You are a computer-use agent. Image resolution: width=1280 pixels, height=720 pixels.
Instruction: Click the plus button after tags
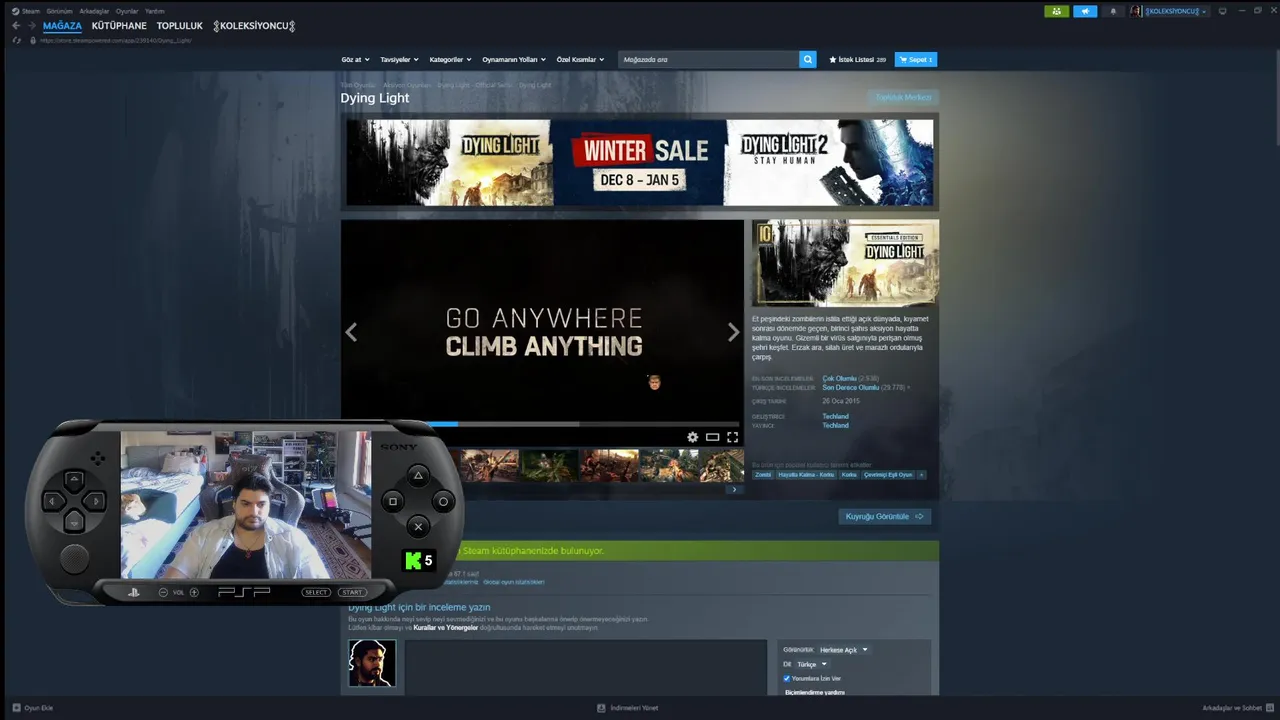click(x=921, y=475)
